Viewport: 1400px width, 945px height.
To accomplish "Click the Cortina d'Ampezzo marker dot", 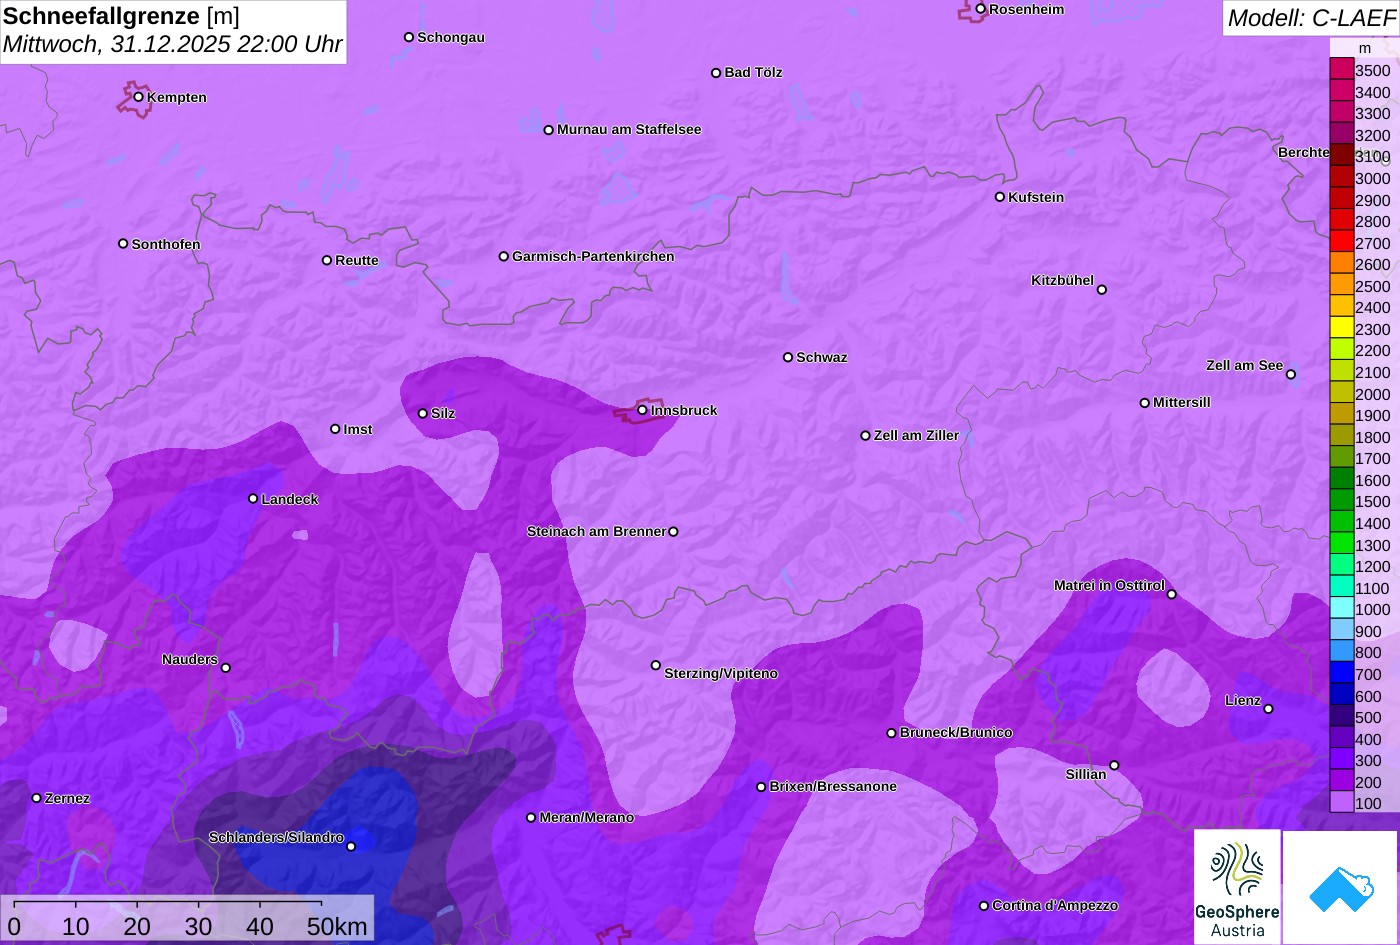I will pos(983,906).
